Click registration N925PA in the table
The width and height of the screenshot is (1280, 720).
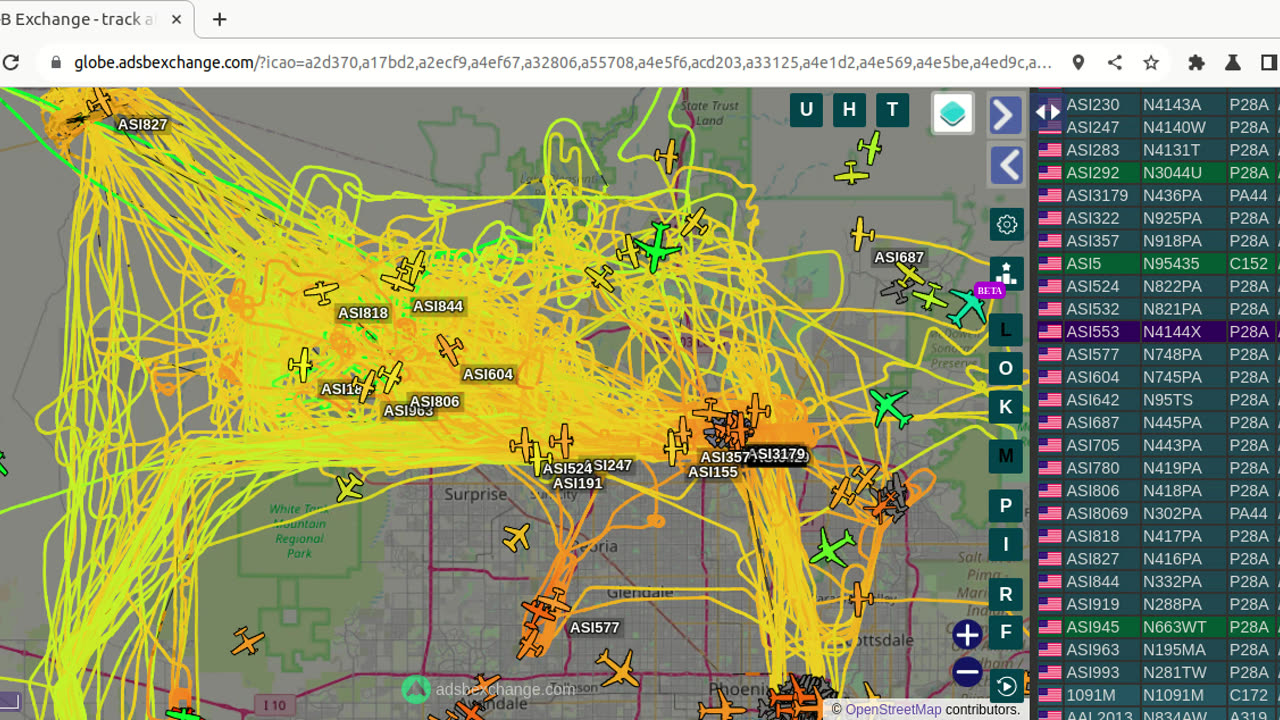click(x=1173, y=218)
